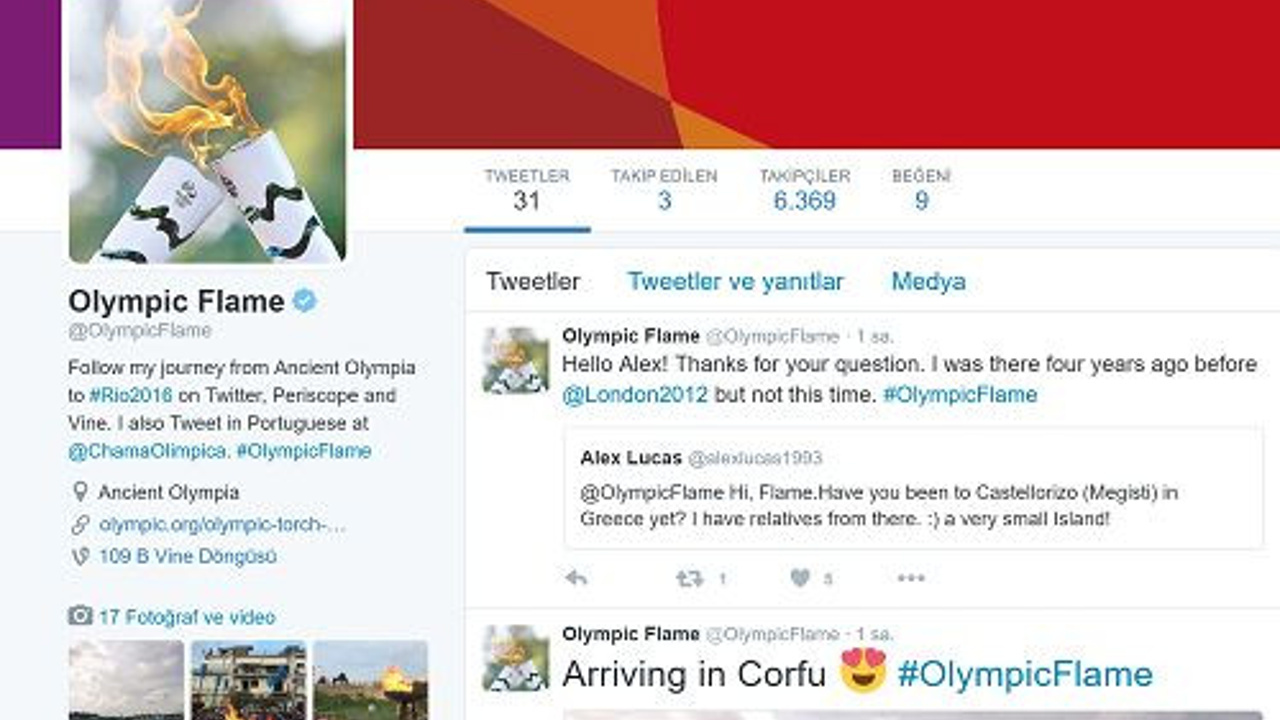The width and height of the screenshot is (1280, 720).
Task: Click the verified badge next to Olympic Flame
Action: tap(305, 300)
